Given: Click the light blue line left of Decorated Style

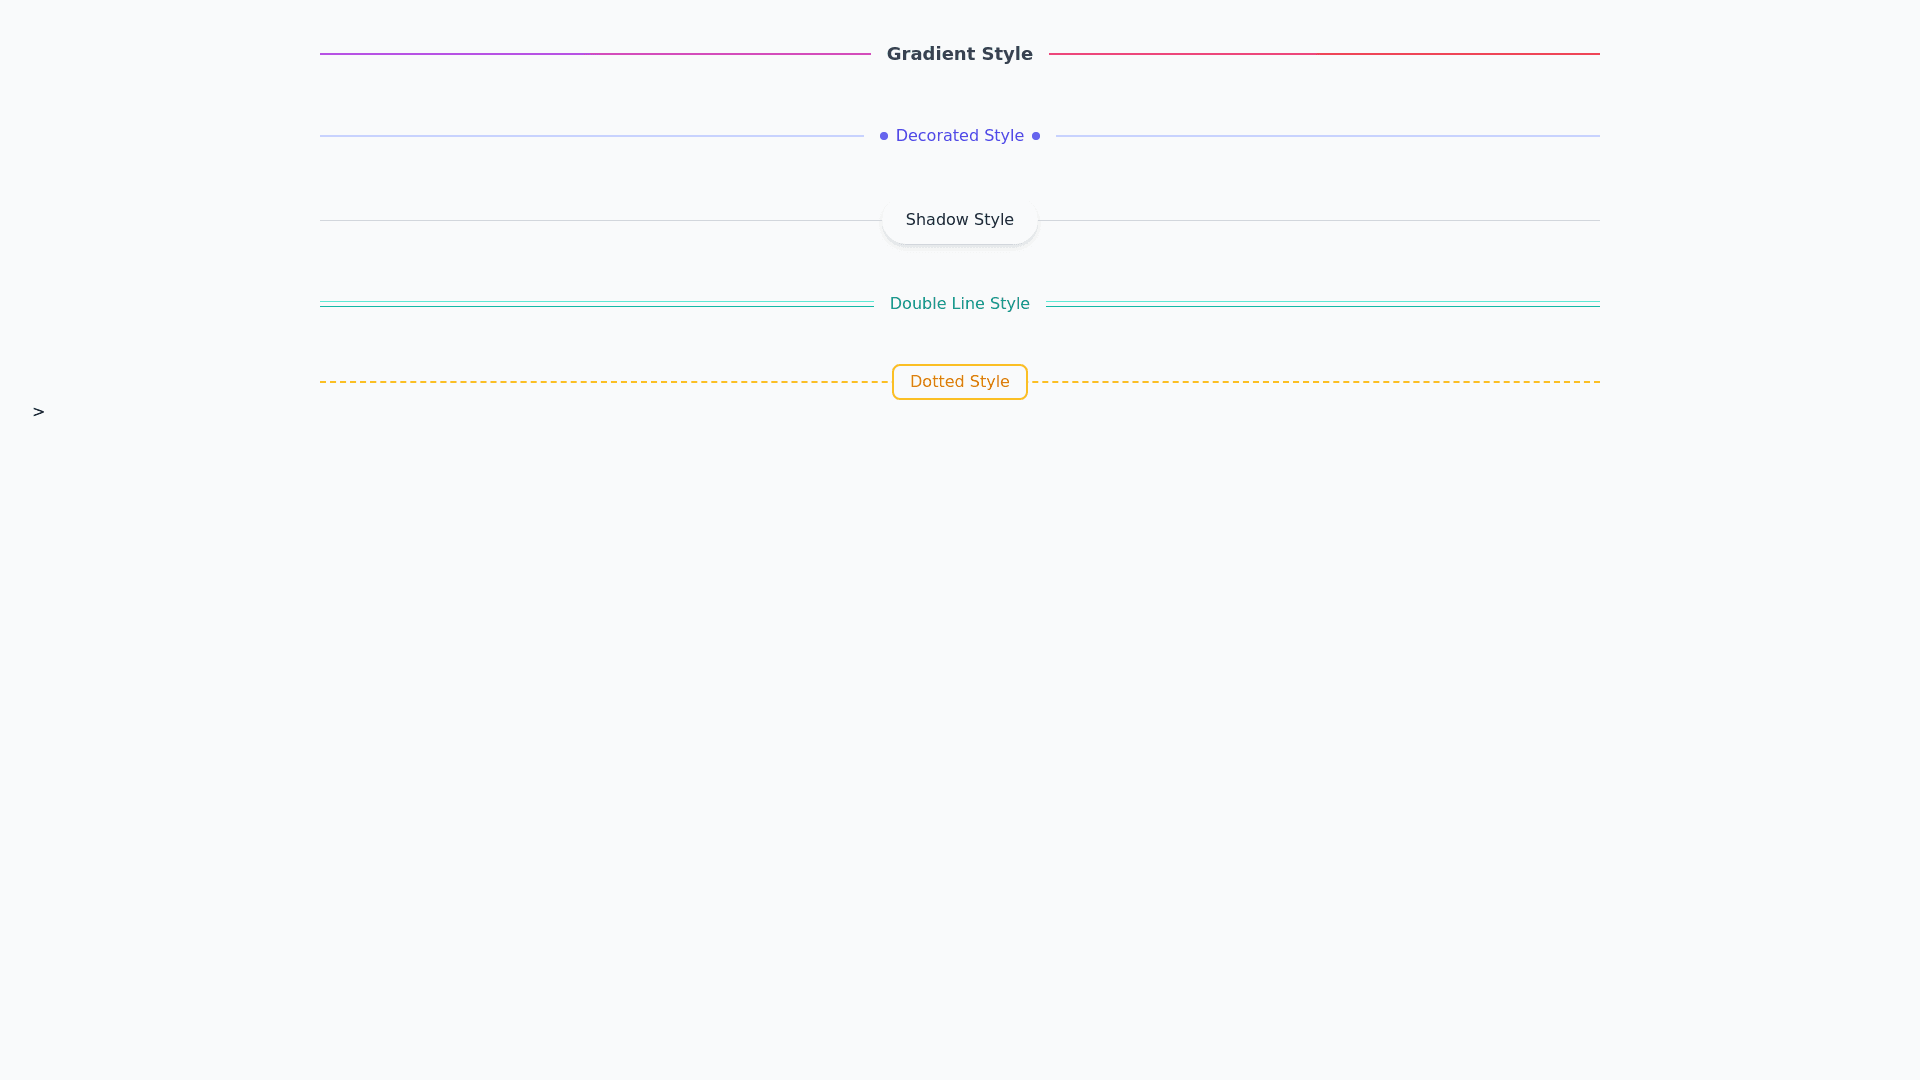Looking at the screenshot, I should [x=591, y=136].
